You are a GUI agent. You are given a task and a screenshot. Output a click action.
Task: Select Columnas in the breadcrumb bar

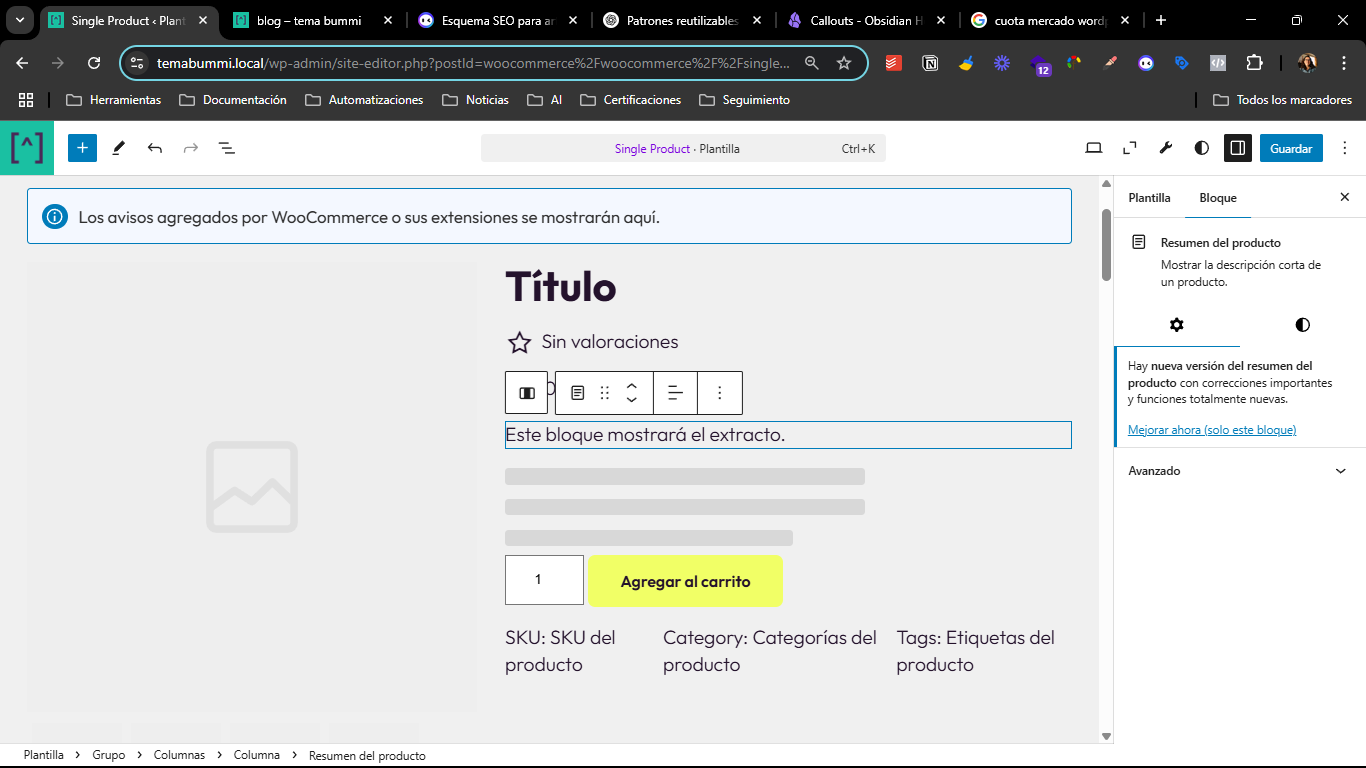tap(179, 755)
